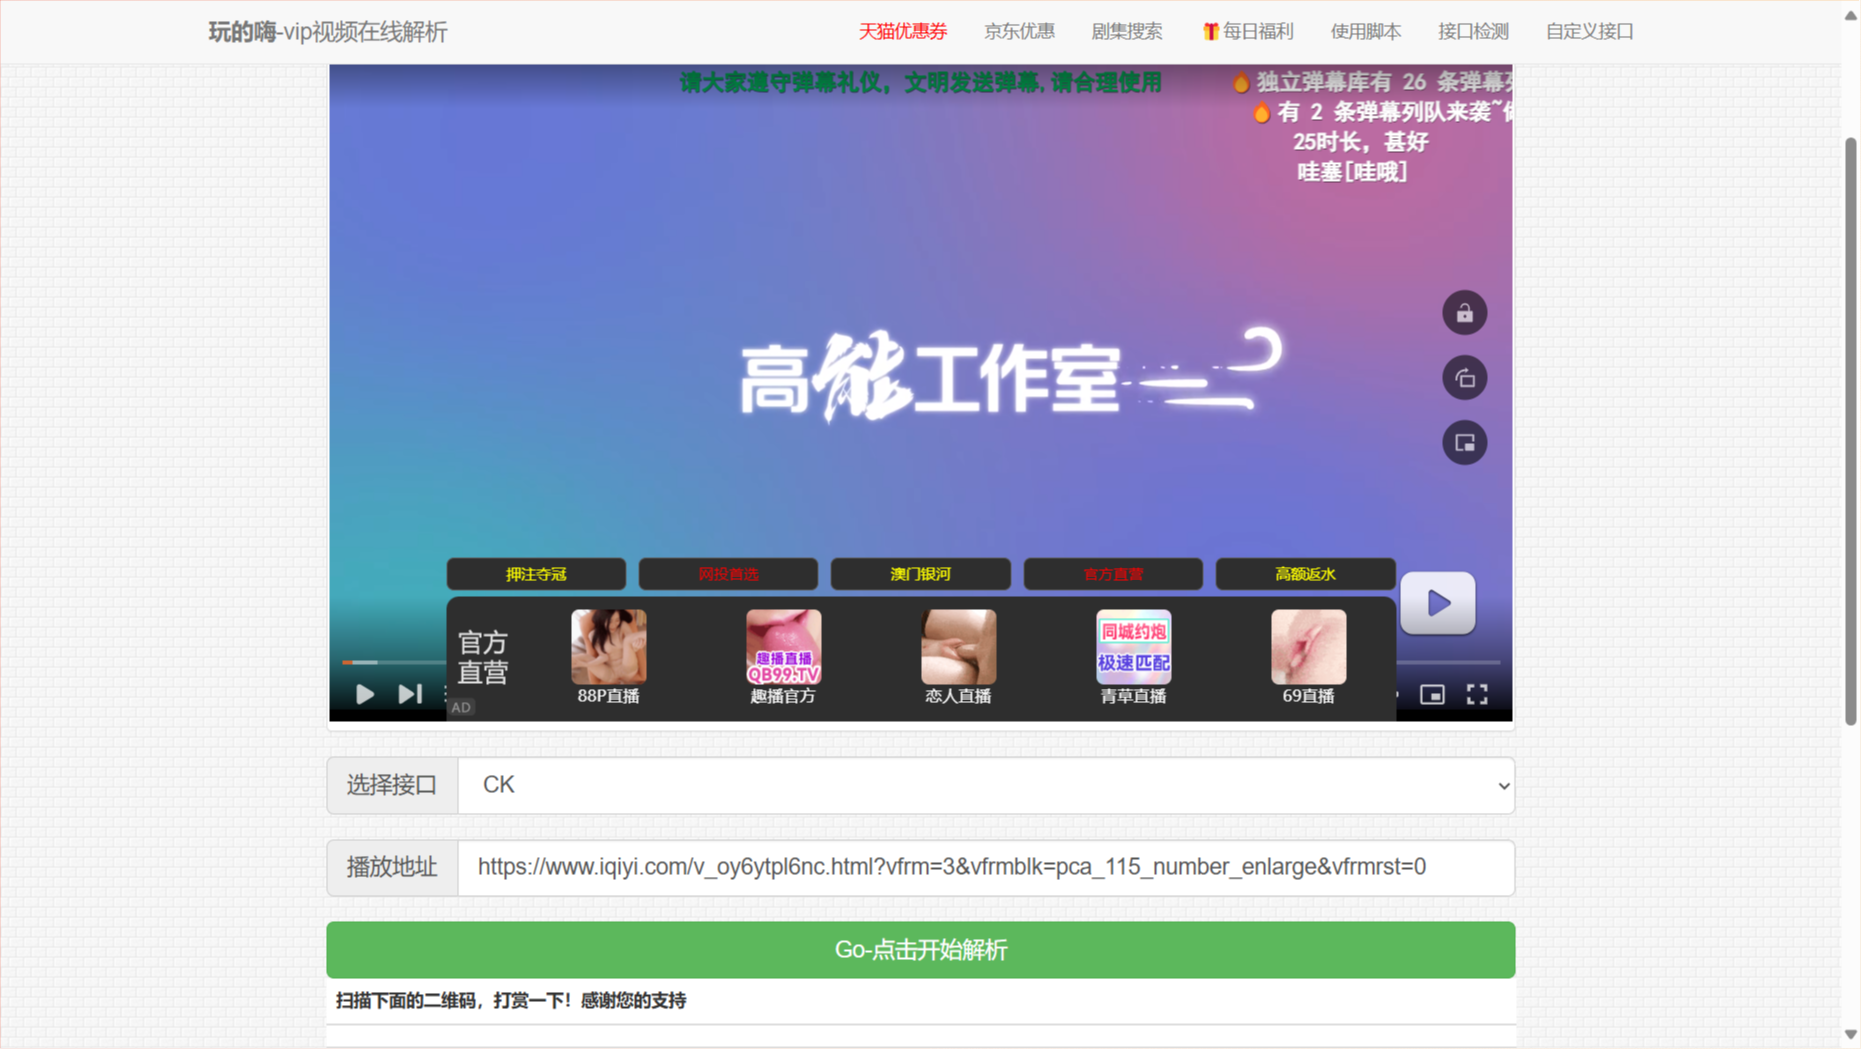Expand the interface selection combo box
Screen dimensions: 1861x1049
(987, 785)
